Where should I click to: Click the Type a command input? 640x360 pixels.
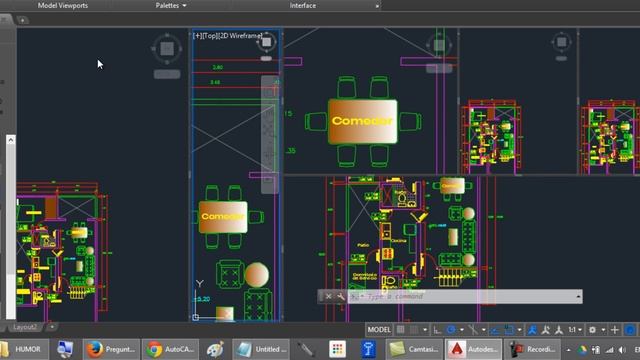click(461, 296)
